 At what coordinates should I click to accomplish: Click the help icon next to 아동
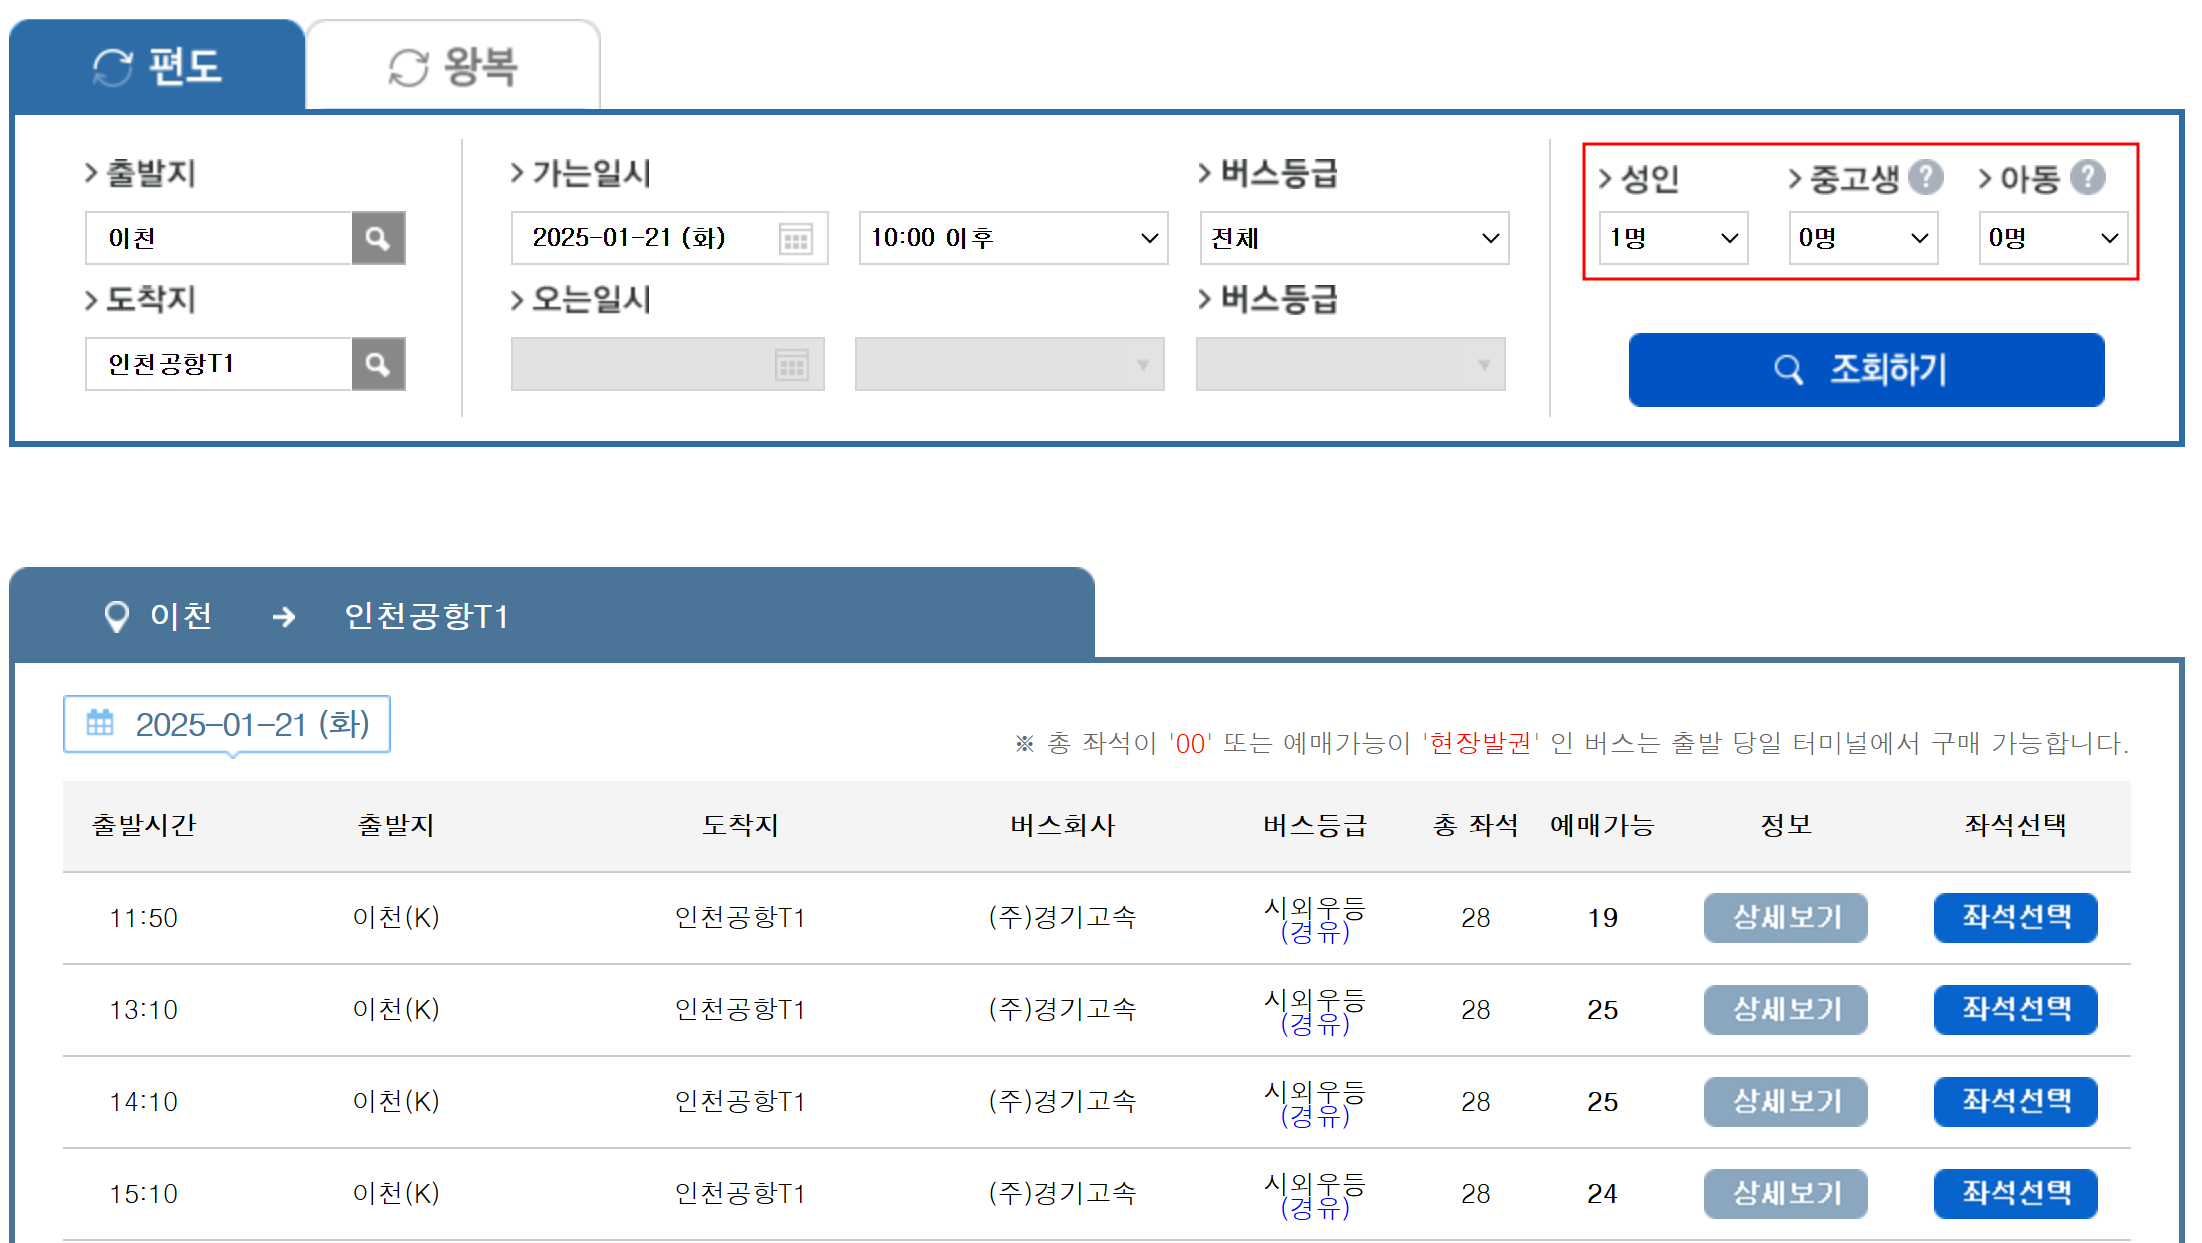2087,178
